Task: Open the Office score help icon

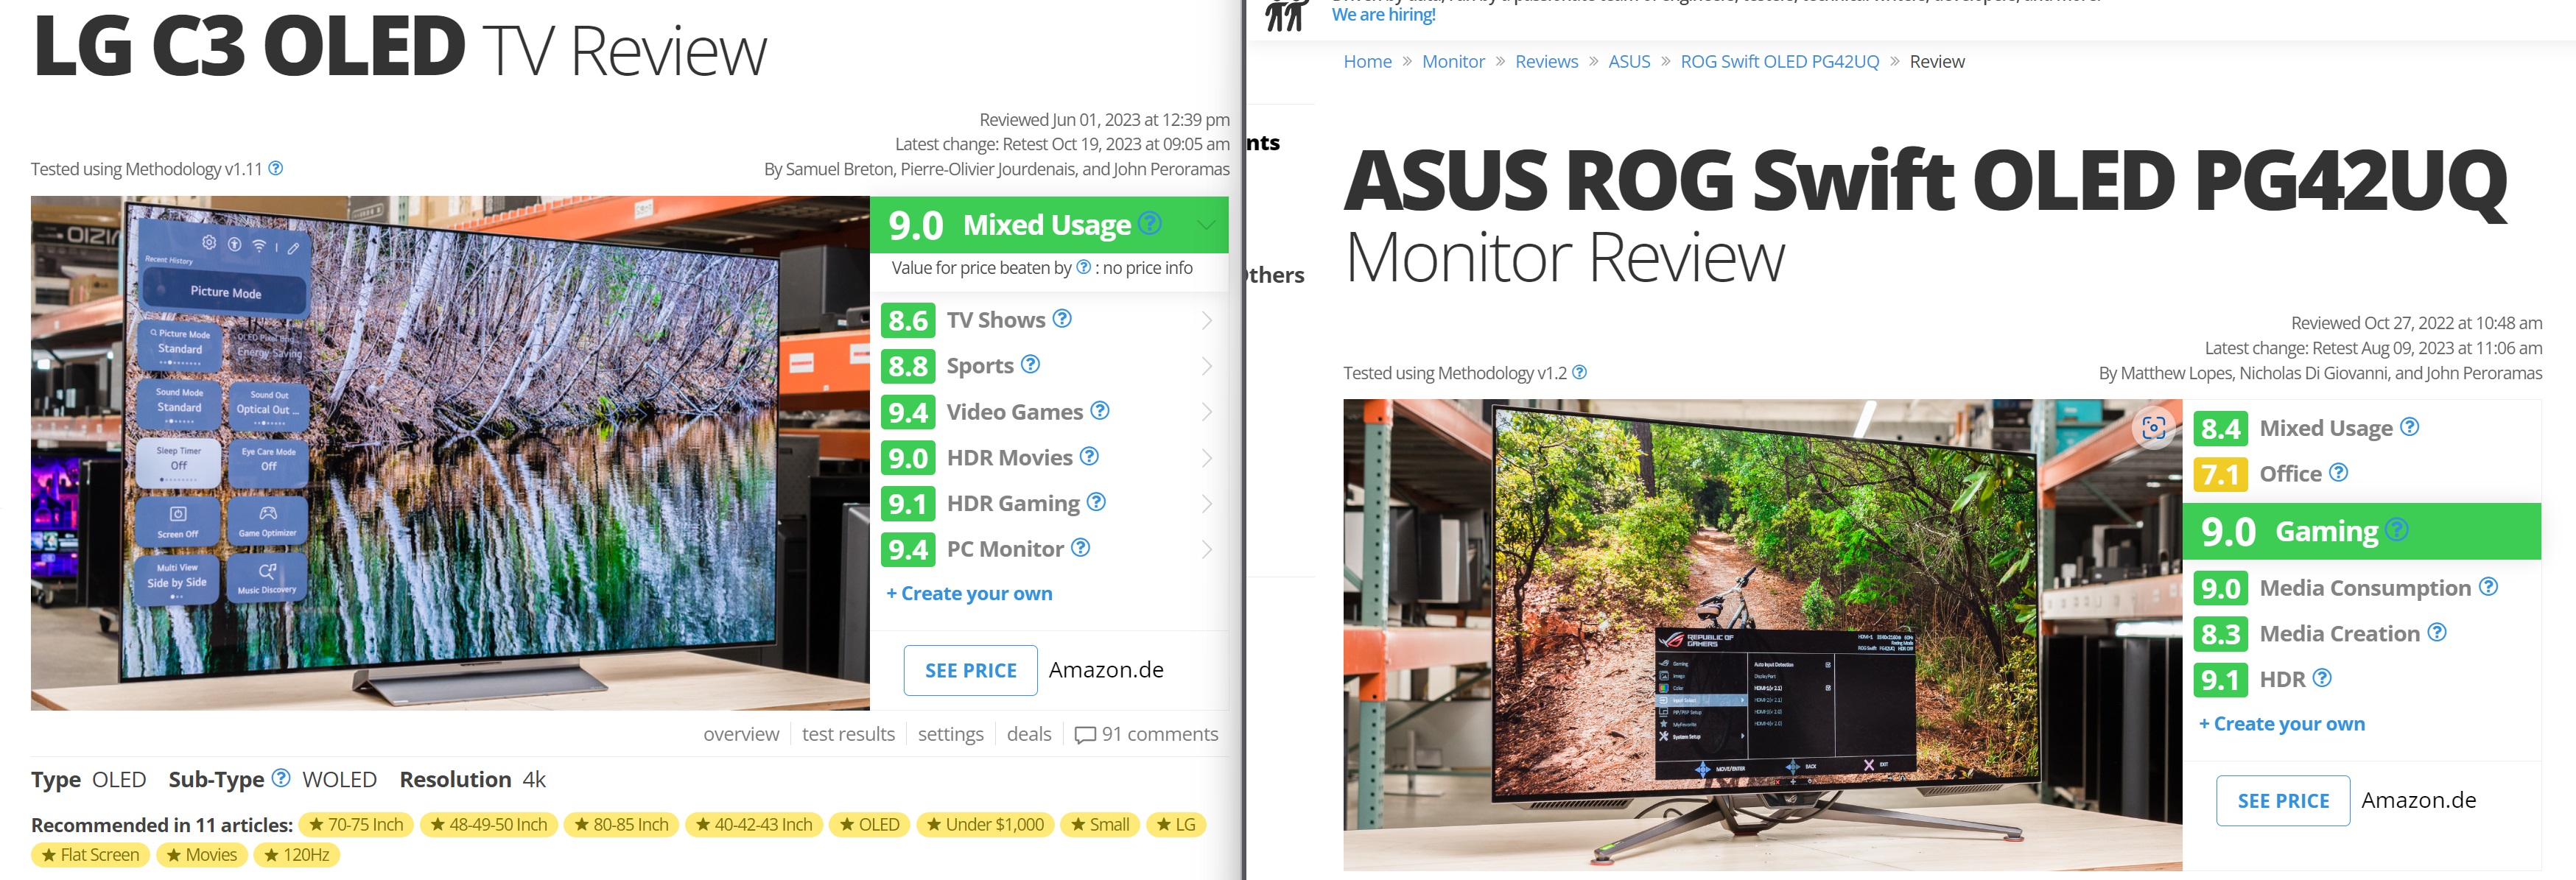Action: [2338, 472]
